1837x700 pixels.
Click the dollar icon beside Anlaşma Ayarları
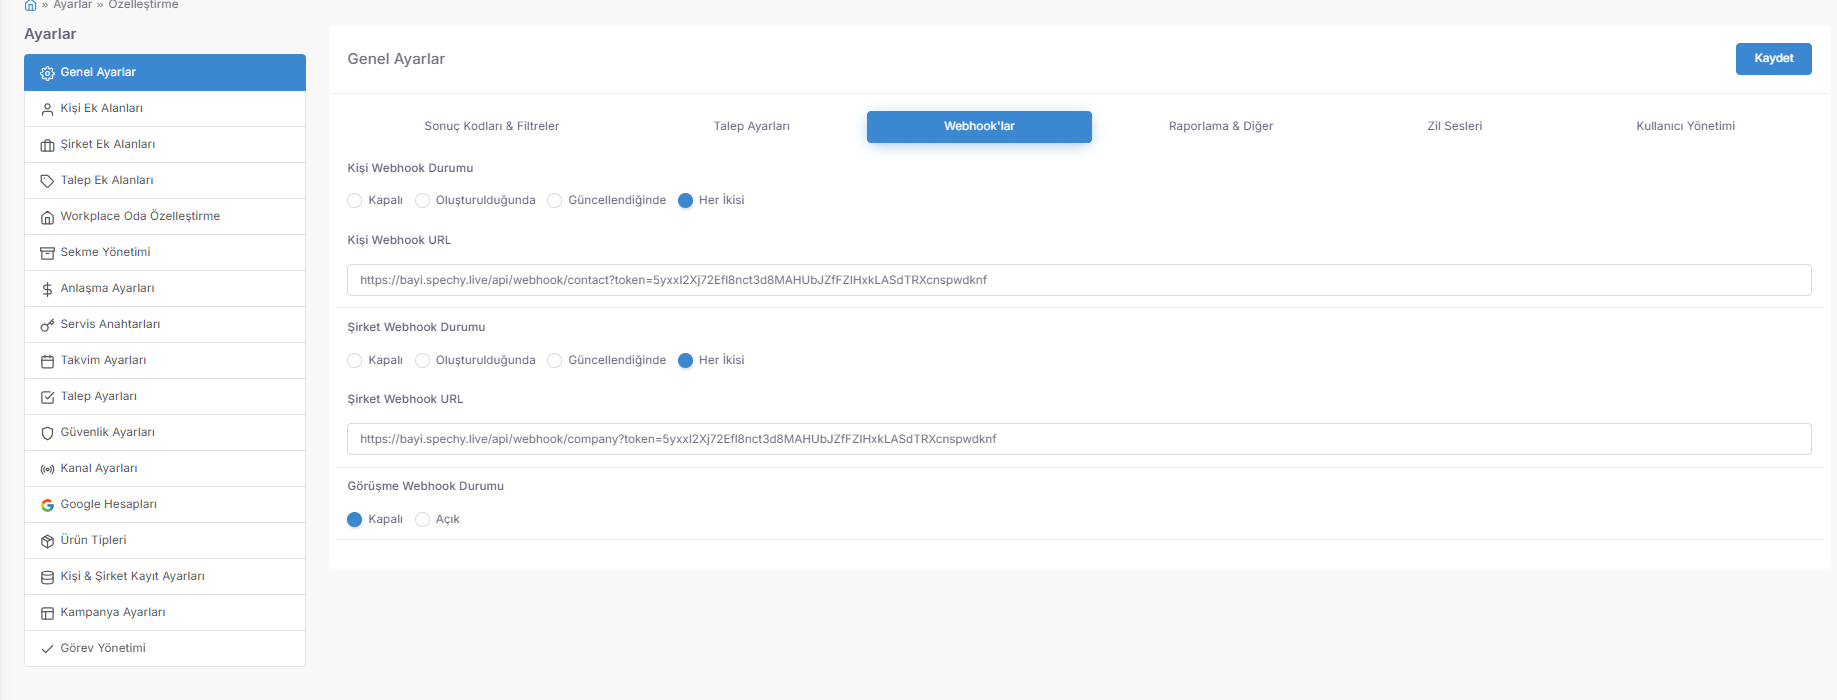tap(47, 289)
